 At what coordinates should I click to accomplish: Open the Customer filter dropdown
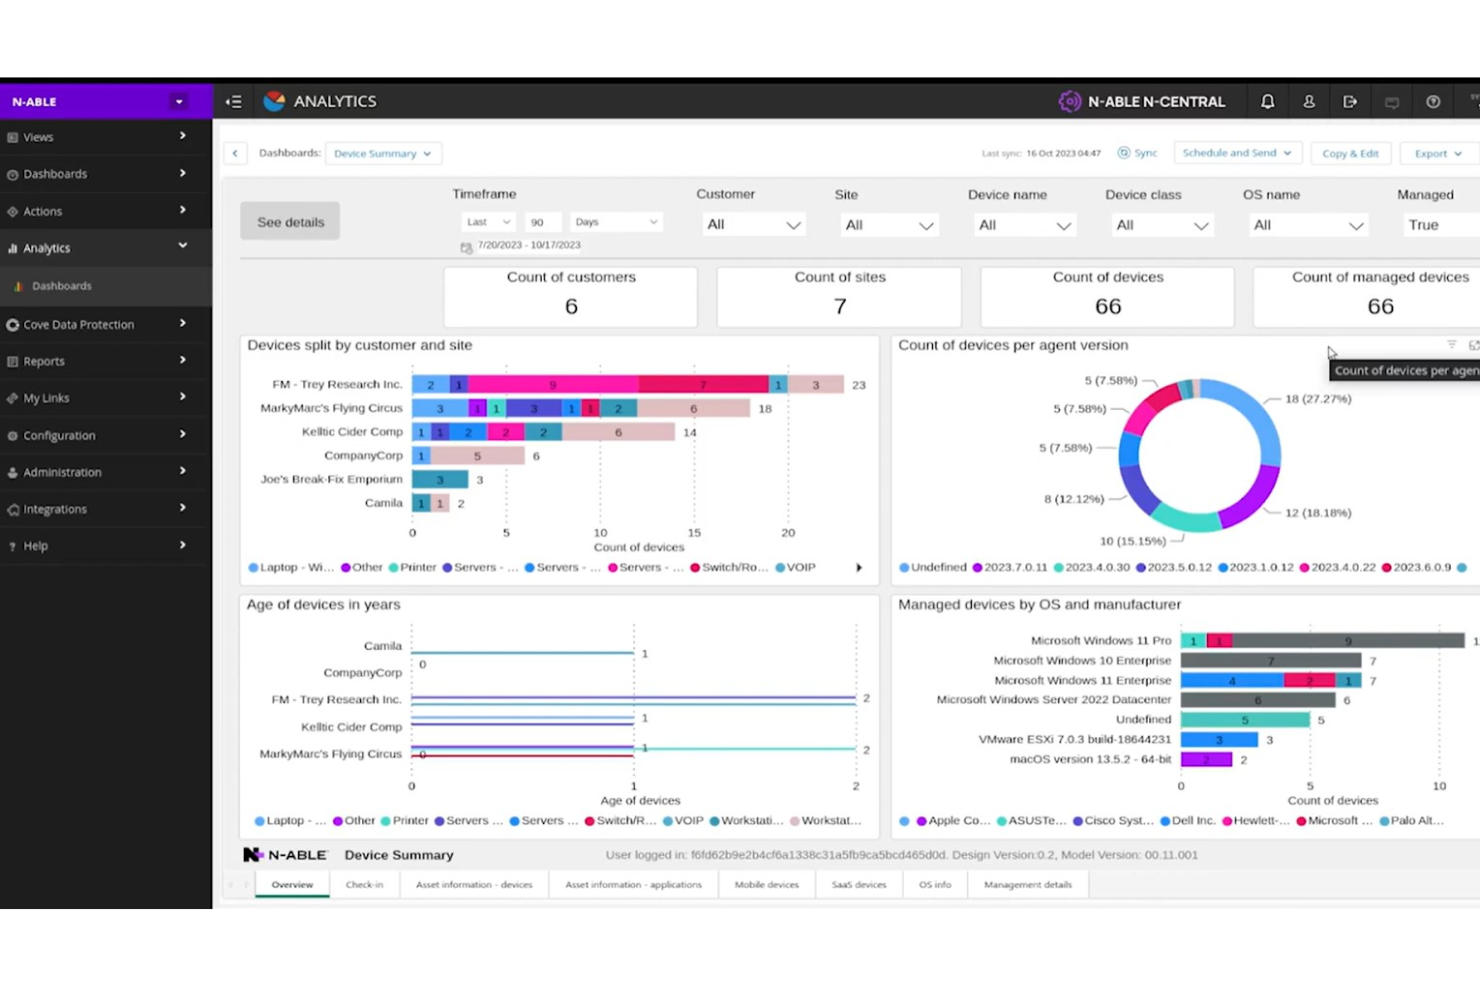tap(753, 225)
